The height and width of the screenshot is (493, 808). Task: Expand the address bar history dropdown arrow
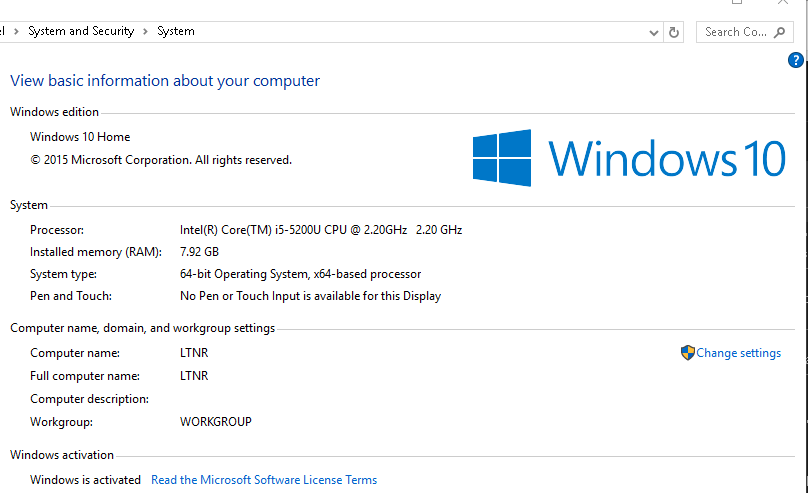(x=653, y=32)
